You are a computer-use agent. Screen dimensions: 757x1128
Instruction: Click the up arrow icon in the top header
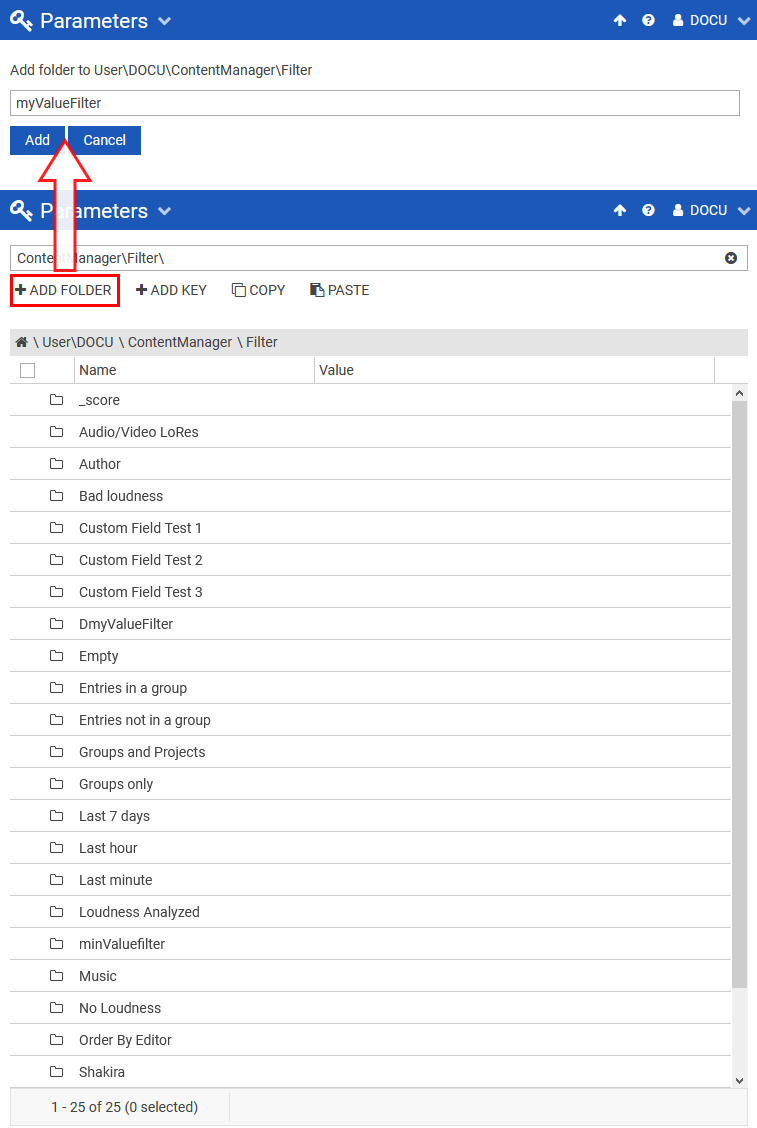click(620, 20)
